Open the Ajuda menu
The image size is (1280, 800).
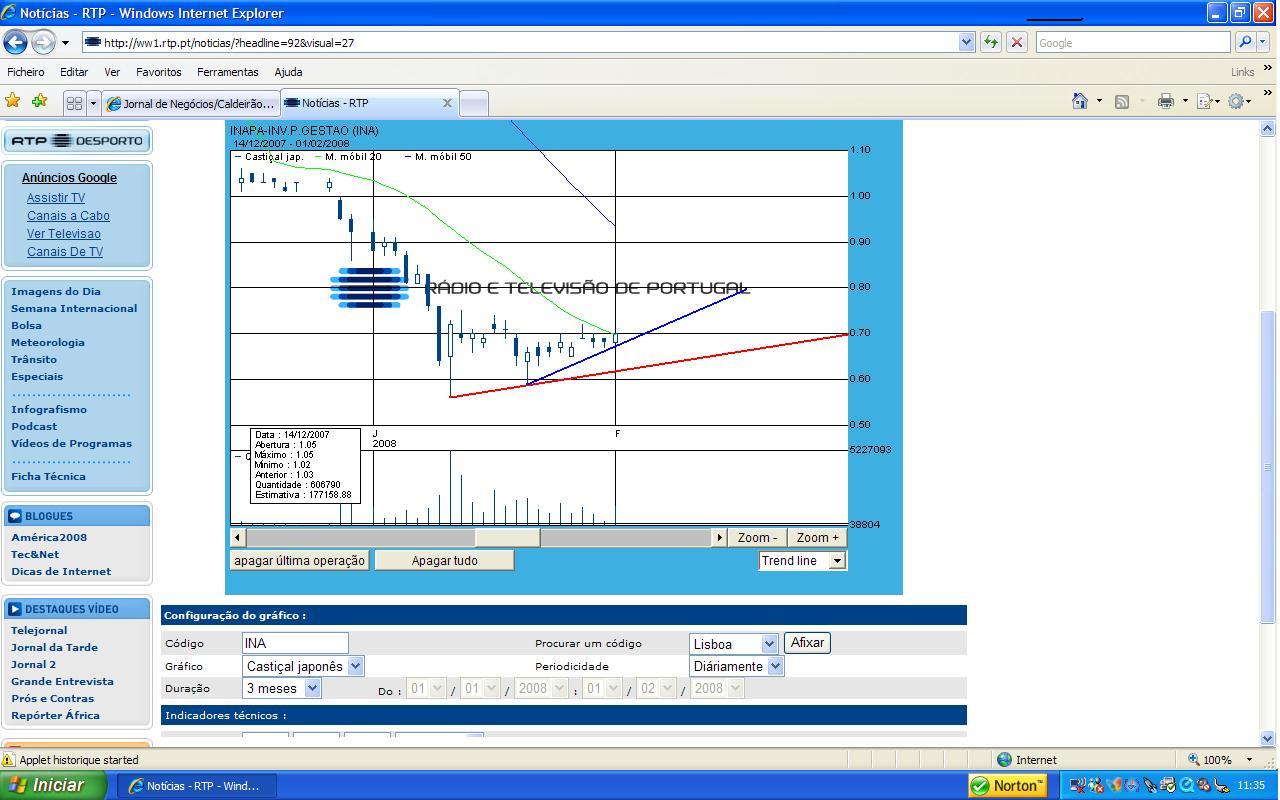pyautogui.click(x=288, y=72)
